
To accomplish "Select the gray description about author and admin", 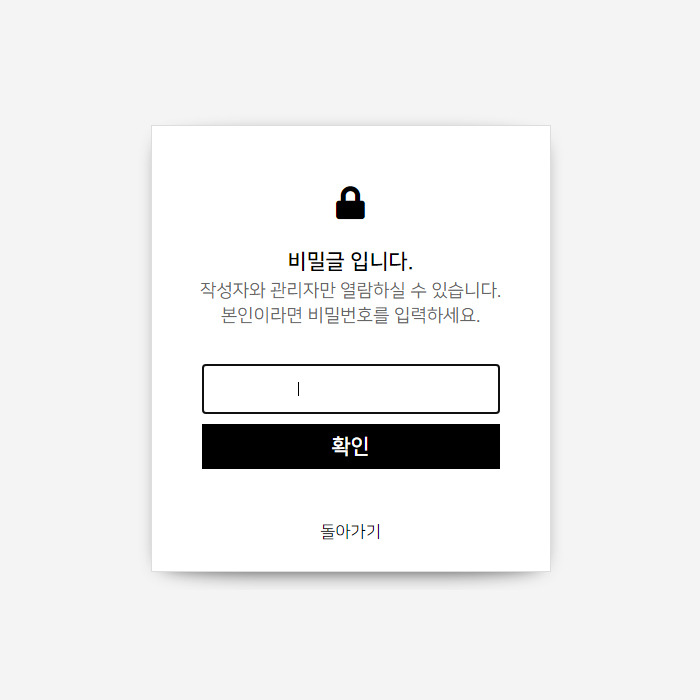I will tap(350, 290).
